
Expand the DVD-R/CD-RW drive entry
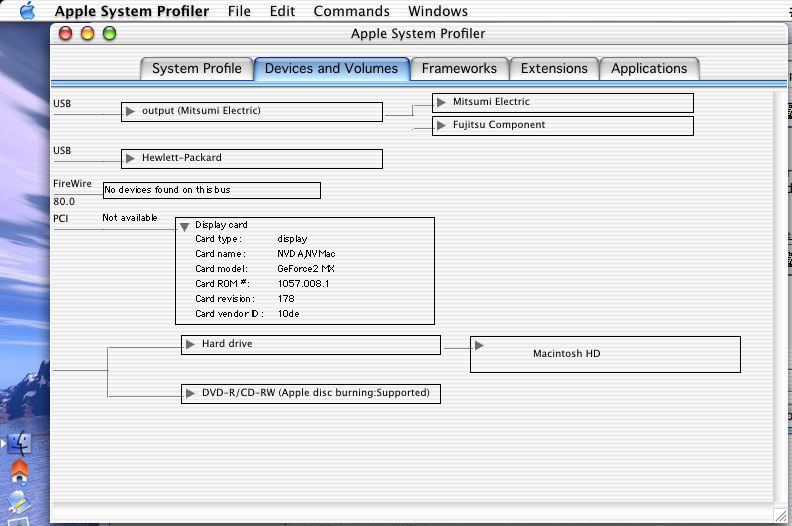pos(190,393)
